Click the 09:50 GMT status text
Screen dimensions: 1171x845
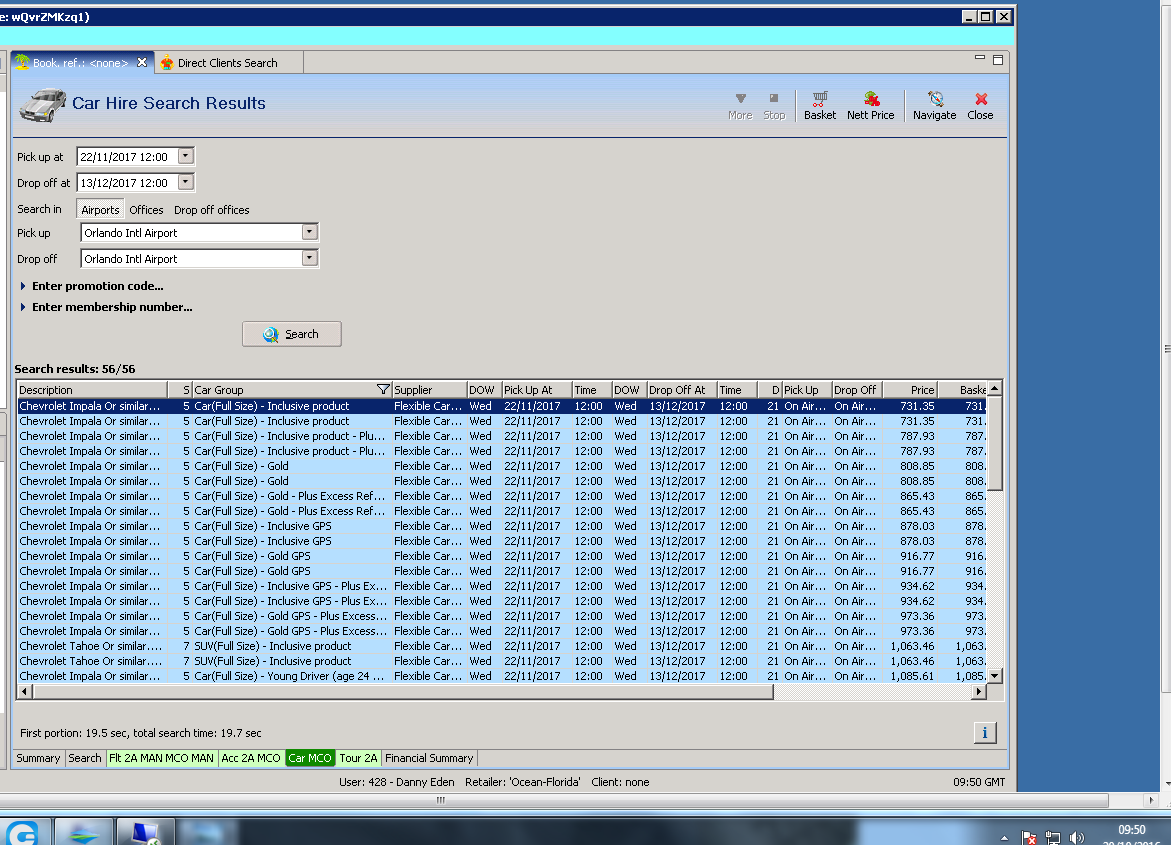click(979, 781)
